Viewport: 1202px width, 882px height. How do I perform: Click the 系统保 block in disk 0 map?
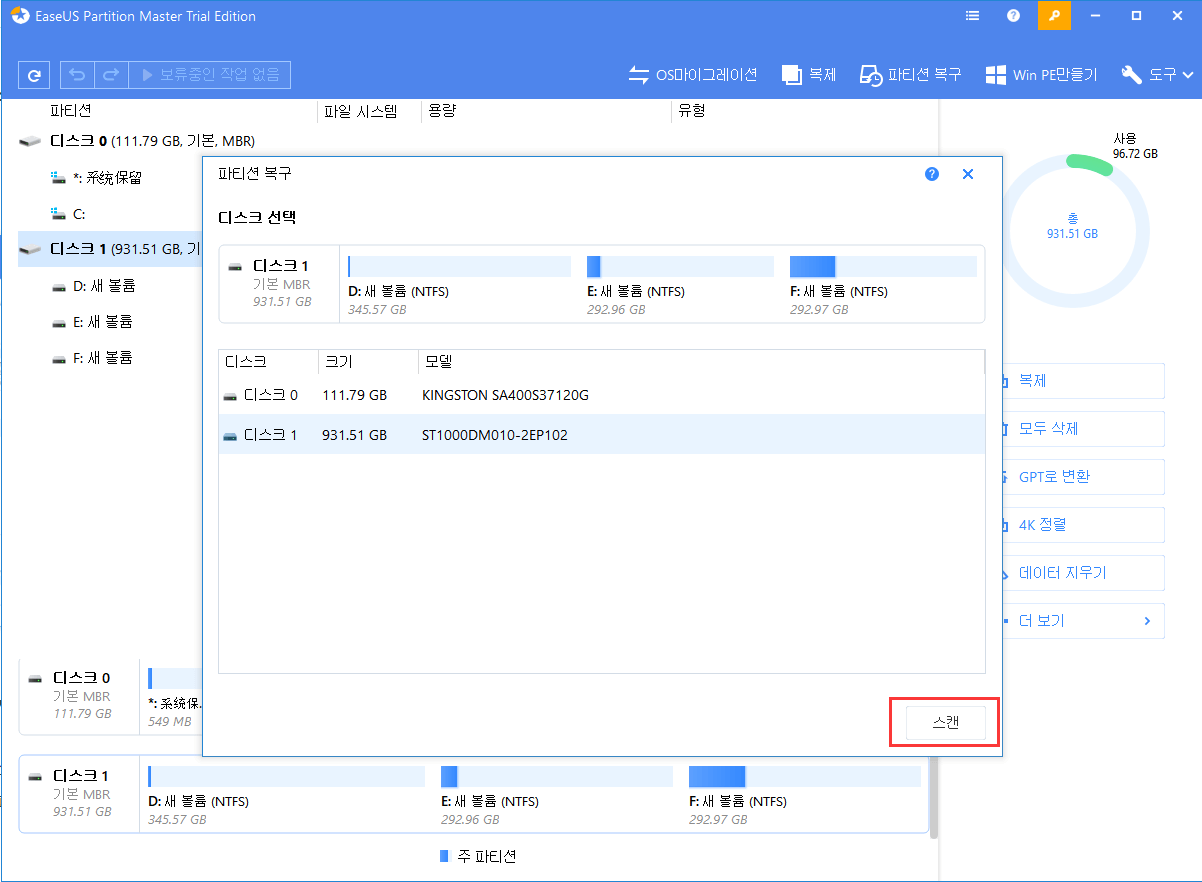pyautogui.click(x=174, y=696)
